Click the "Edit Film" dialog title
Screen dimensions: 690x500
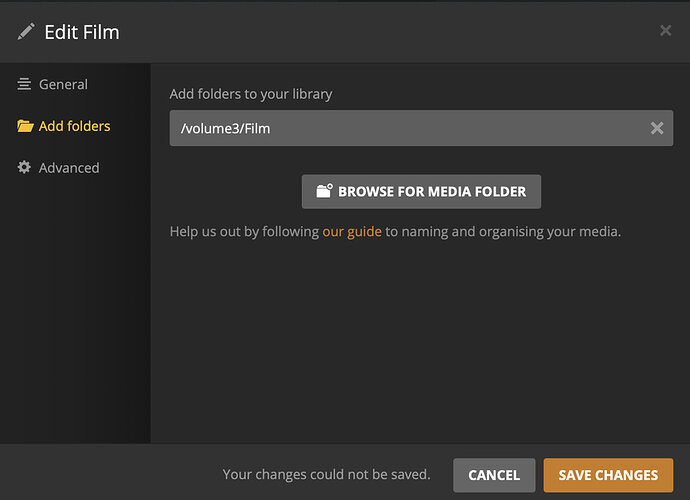(82, 32)
